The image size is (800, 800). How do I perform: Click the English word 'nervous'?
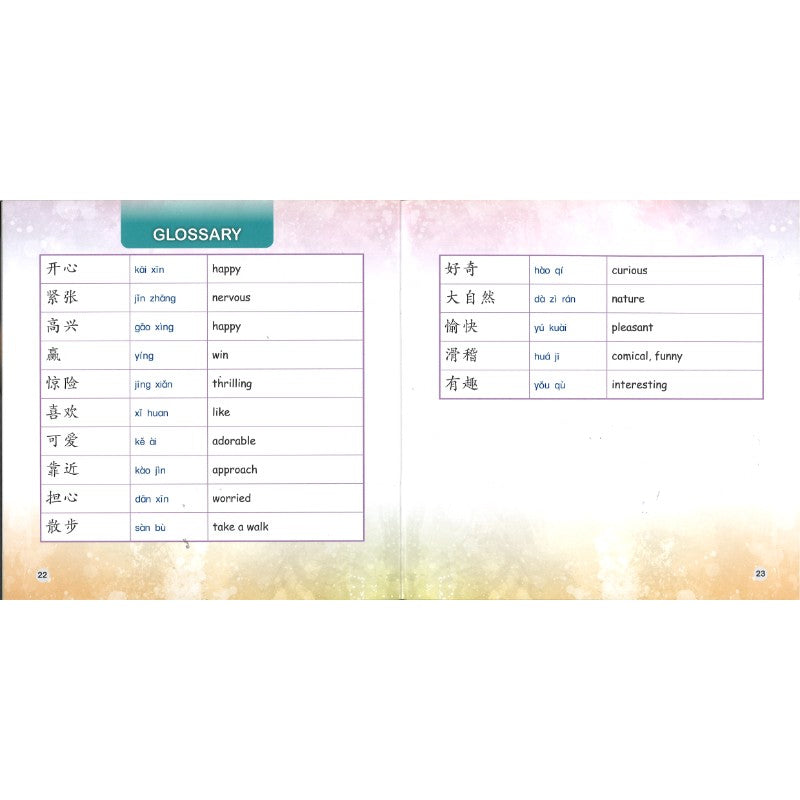pyautogui.click(x=231, y=298)
